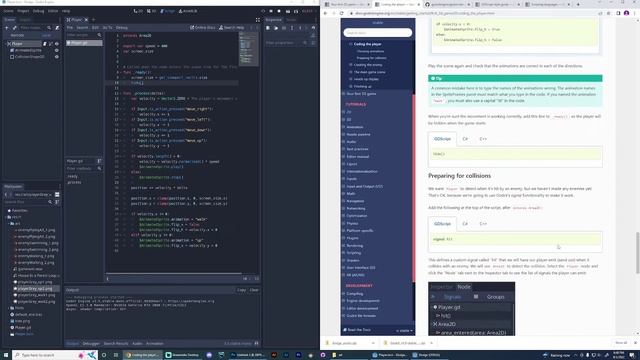Viewport: 640px width, 360px height.
Task: Select Player.gd in the script list
Action: pyautogui.click(x=84, y=43)
